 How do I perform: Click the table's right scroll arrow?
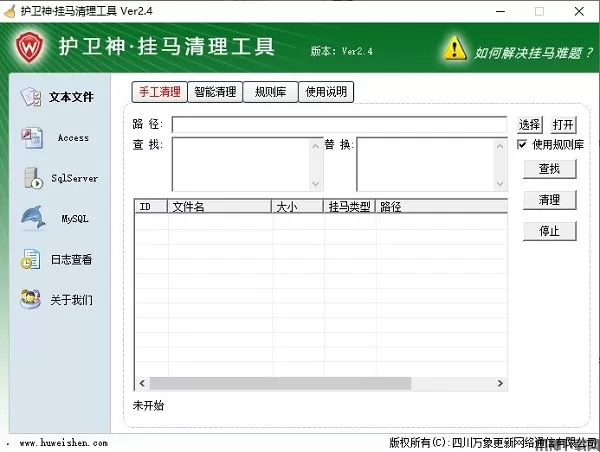500,383
